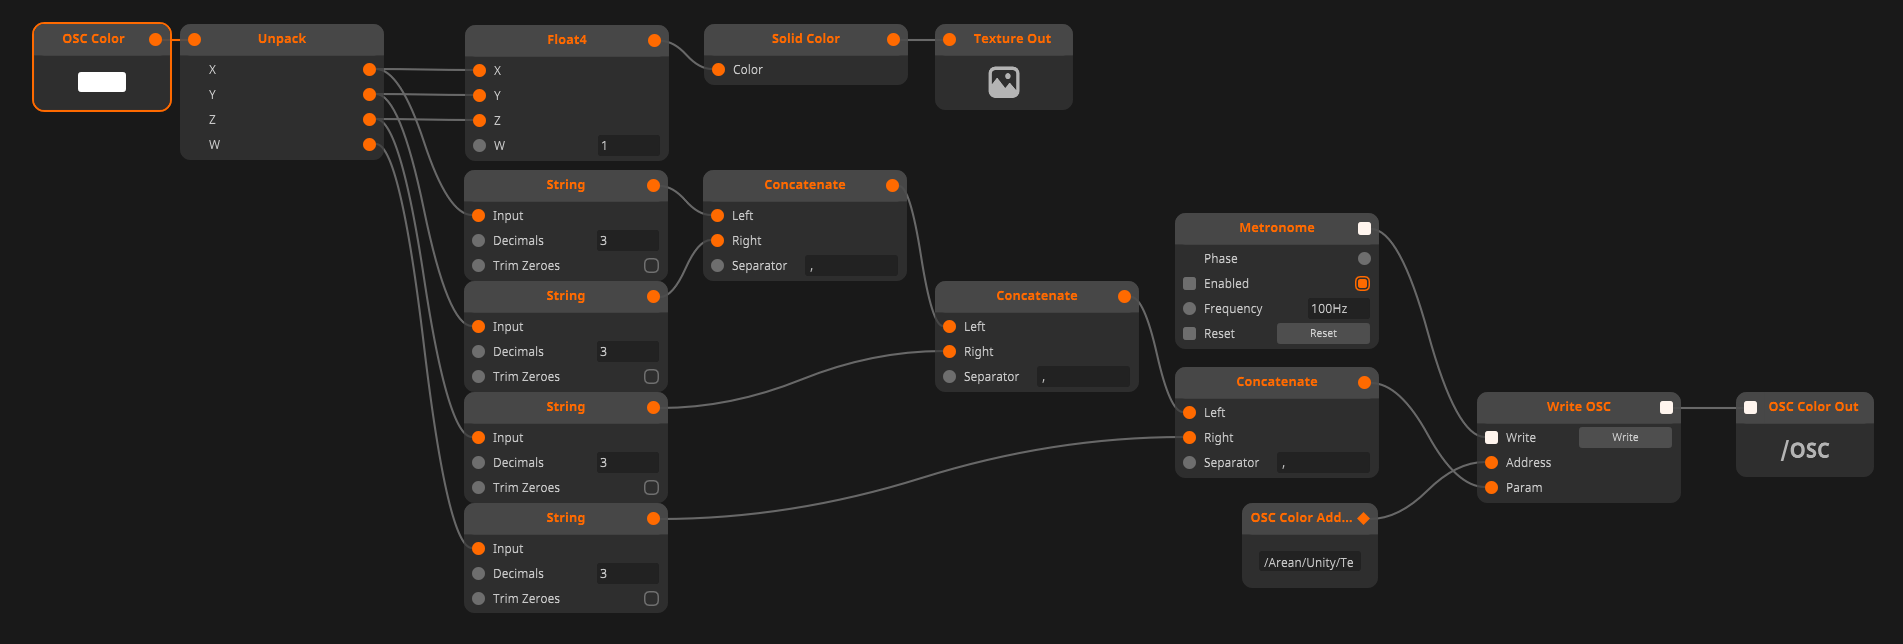This screenshot has height=644, width=1903.
Task: Toggle the Metronome Enabled checkbox
Action: [1362, 284]
